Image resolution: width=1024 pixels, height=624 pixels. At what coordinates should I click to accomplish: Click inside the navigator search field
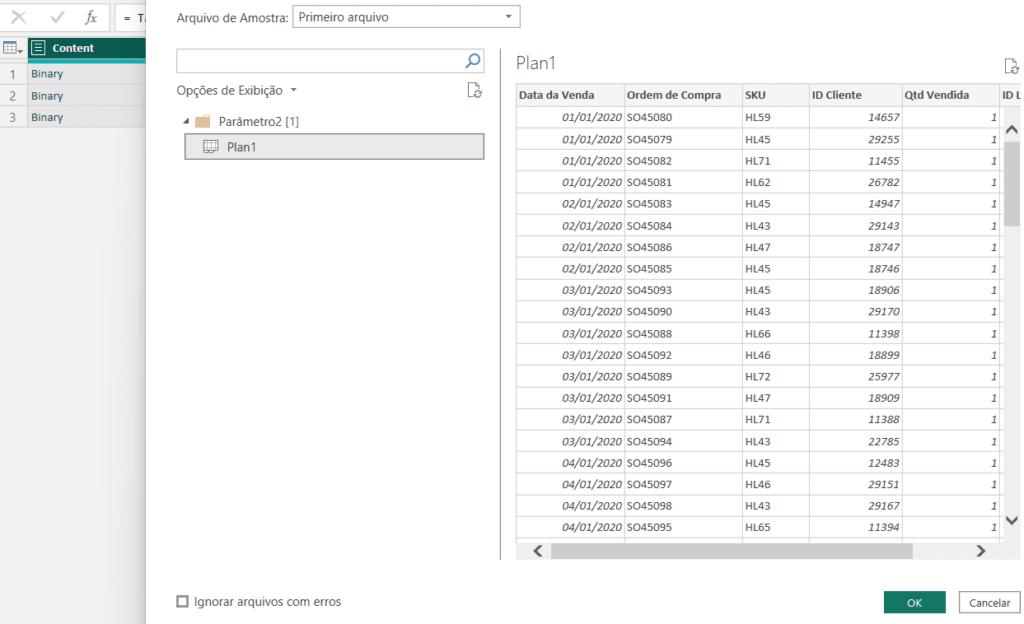pos(320,61)
